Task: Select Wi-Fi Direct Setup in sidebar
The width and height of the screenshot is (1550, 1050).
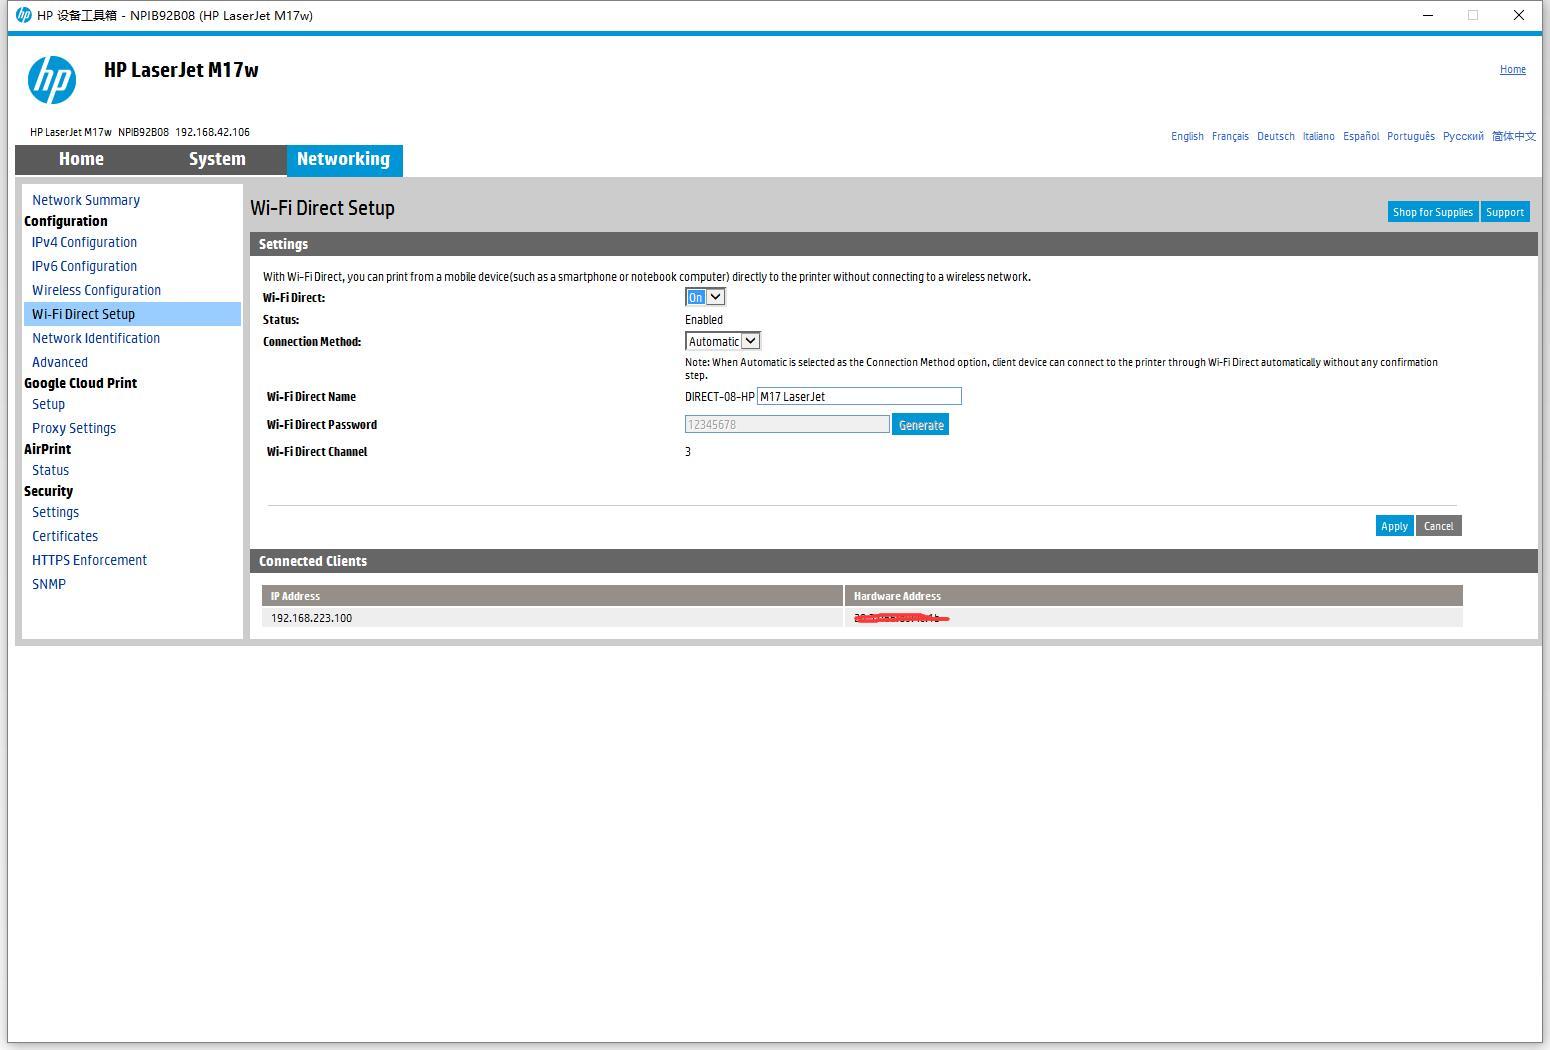Action: coord(132,314)
